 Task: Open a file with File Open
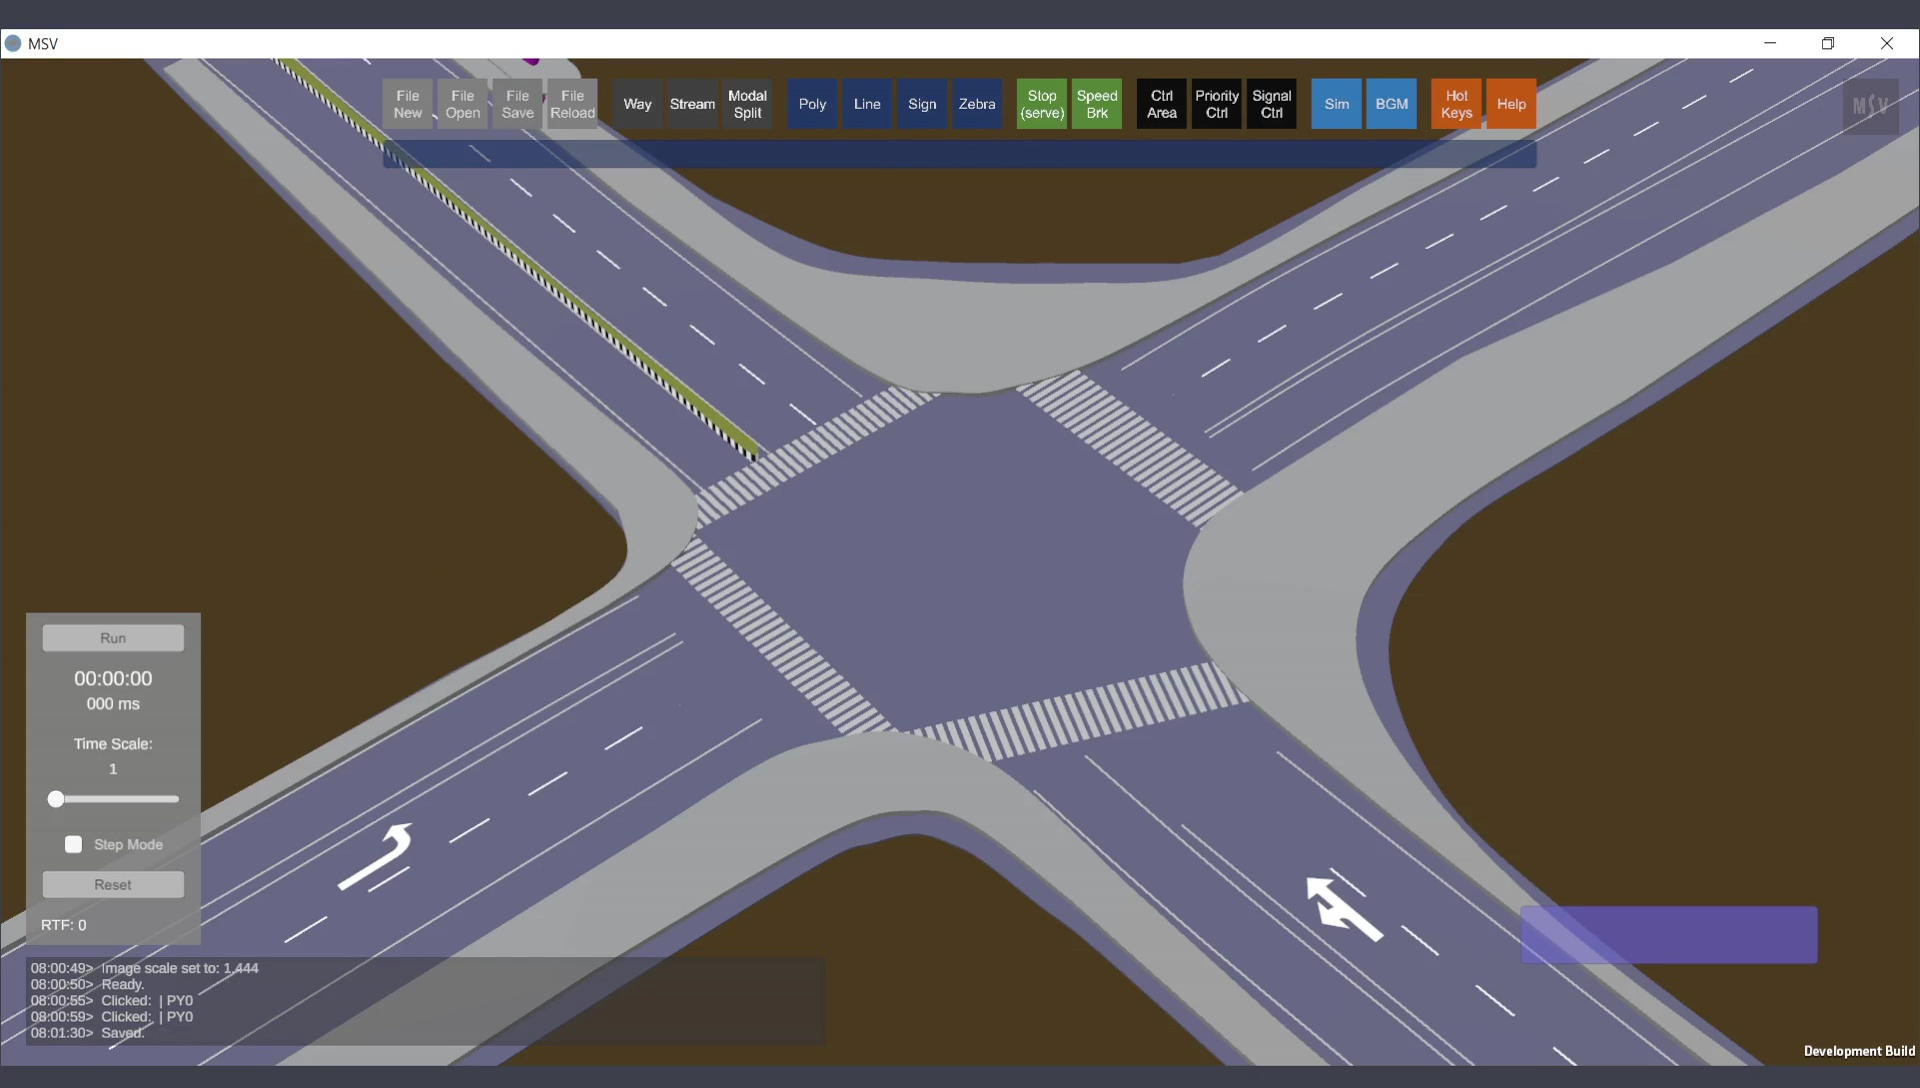[x=462, y=104]
